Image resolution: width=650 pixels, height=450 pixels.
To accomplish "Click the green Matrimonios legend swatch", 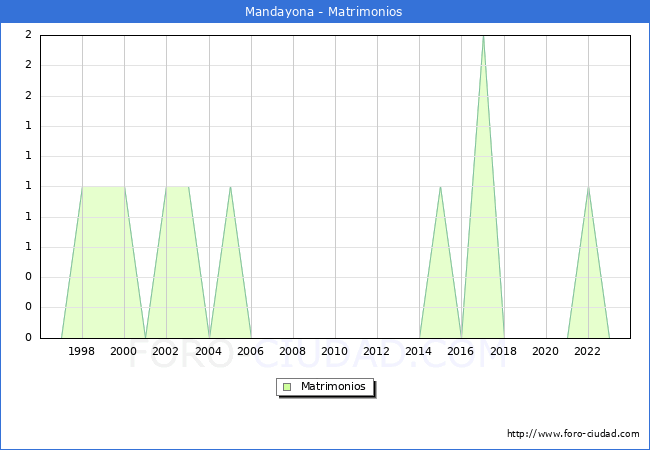I will [287, 387].
